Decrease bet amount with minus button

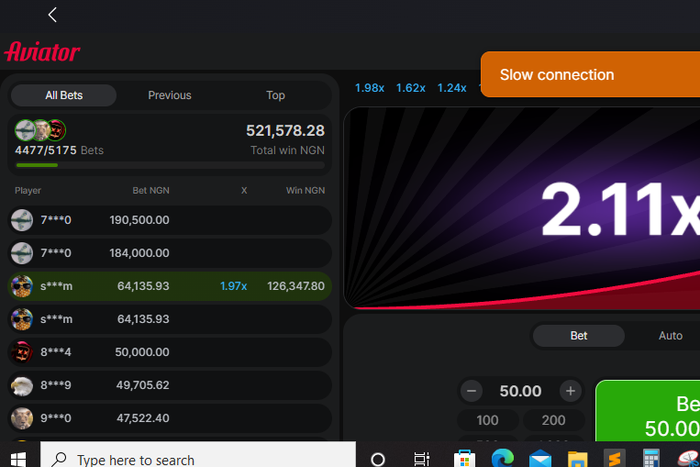472,391
